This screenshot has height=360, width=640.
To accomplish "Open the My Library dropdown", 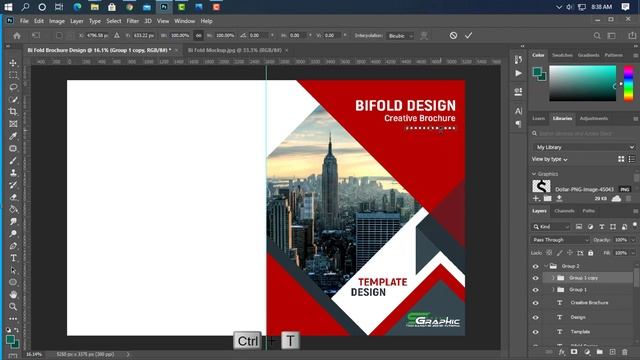I will tap(584, 147).
